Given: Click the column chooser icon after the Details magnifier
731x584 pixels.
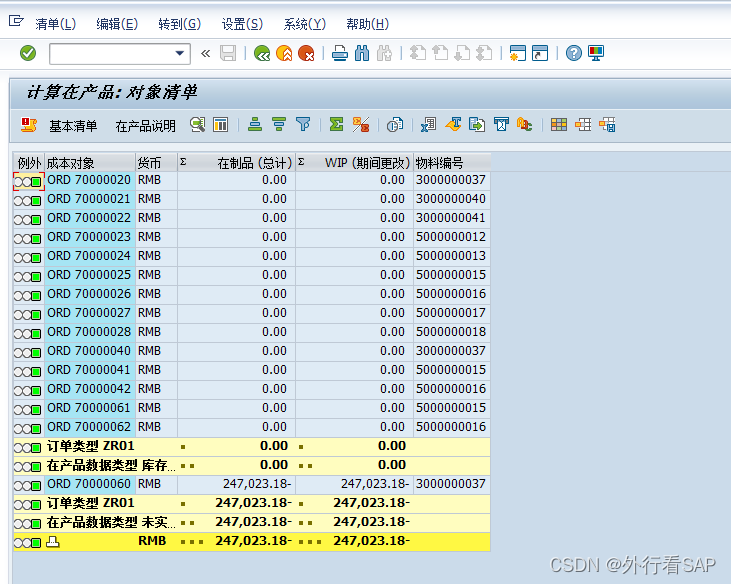Looking at the screenshot, I should click(x=221, y=125).
